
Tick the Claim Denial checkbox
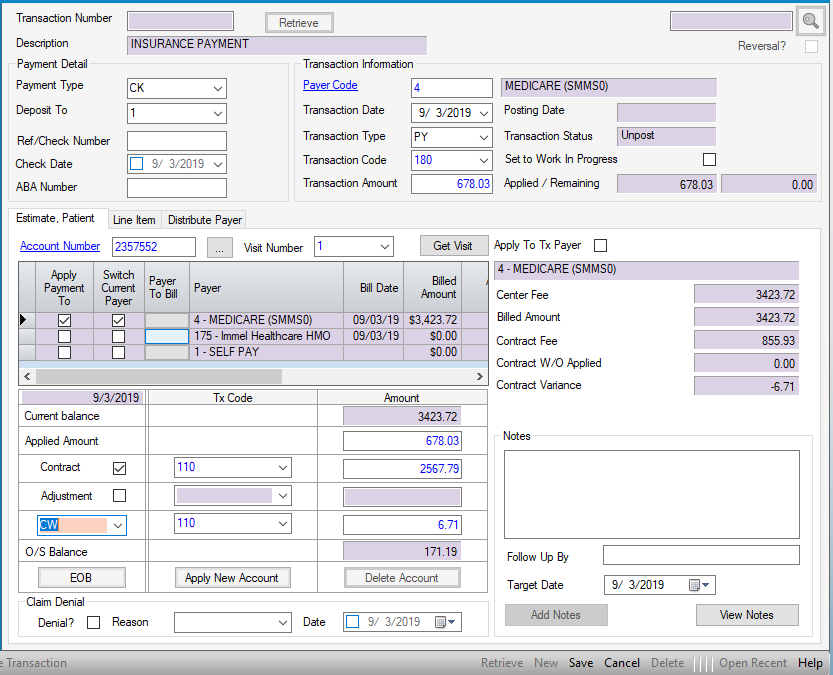click(94, 622)
